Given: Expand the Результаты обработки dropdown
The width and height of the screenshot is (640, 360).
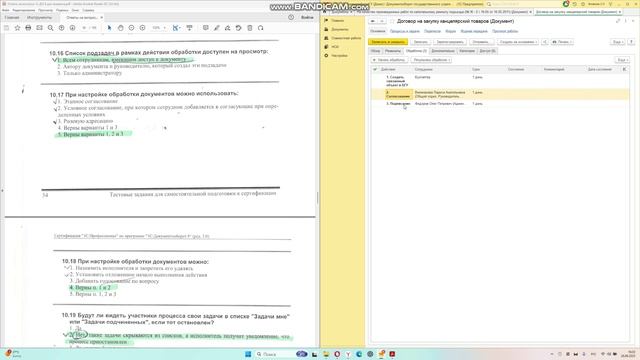Looking at the screenshot, I should click(x=432, y=60).
